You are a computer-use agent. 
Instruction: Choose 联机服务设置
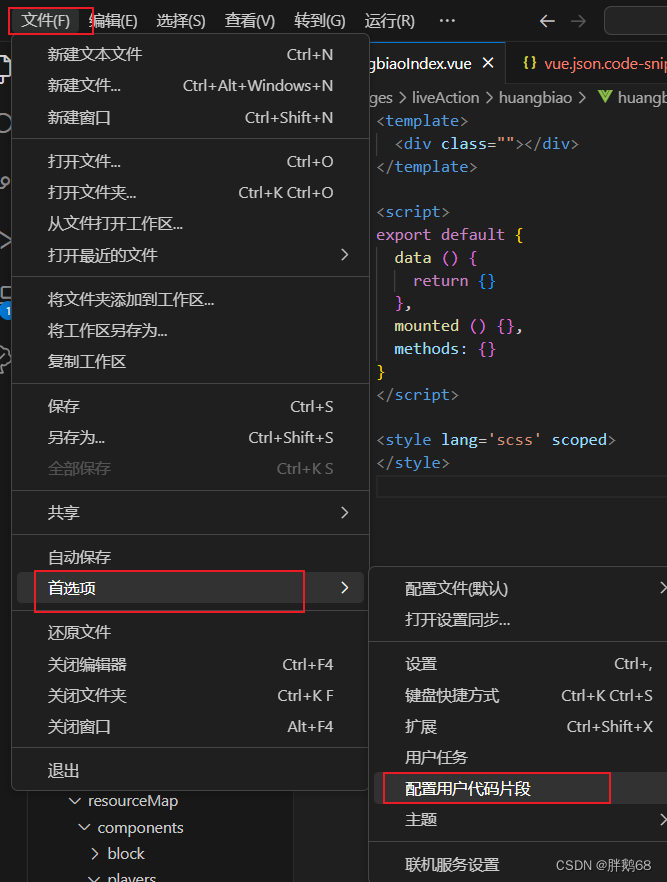pos(520,865)
